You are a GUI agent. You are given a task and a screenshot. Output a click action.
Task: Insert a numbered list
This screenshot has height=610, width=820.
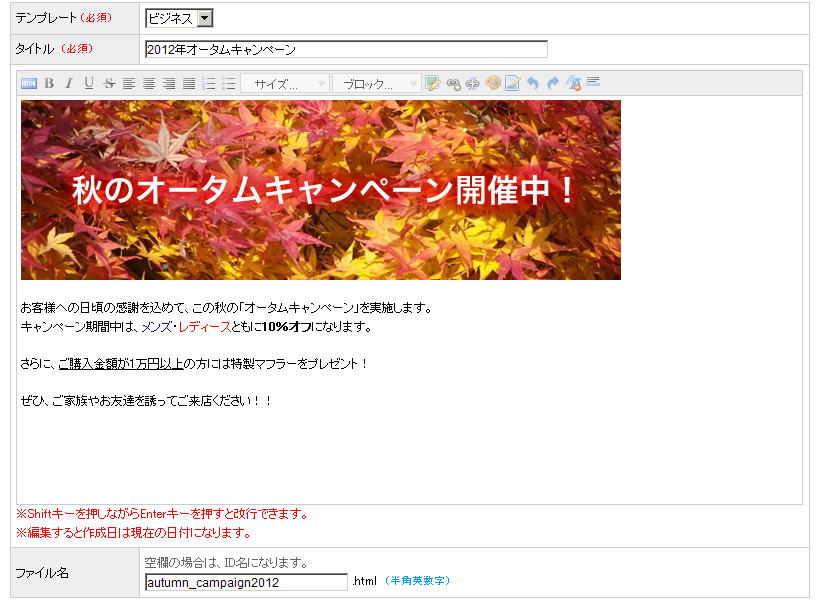209,84
